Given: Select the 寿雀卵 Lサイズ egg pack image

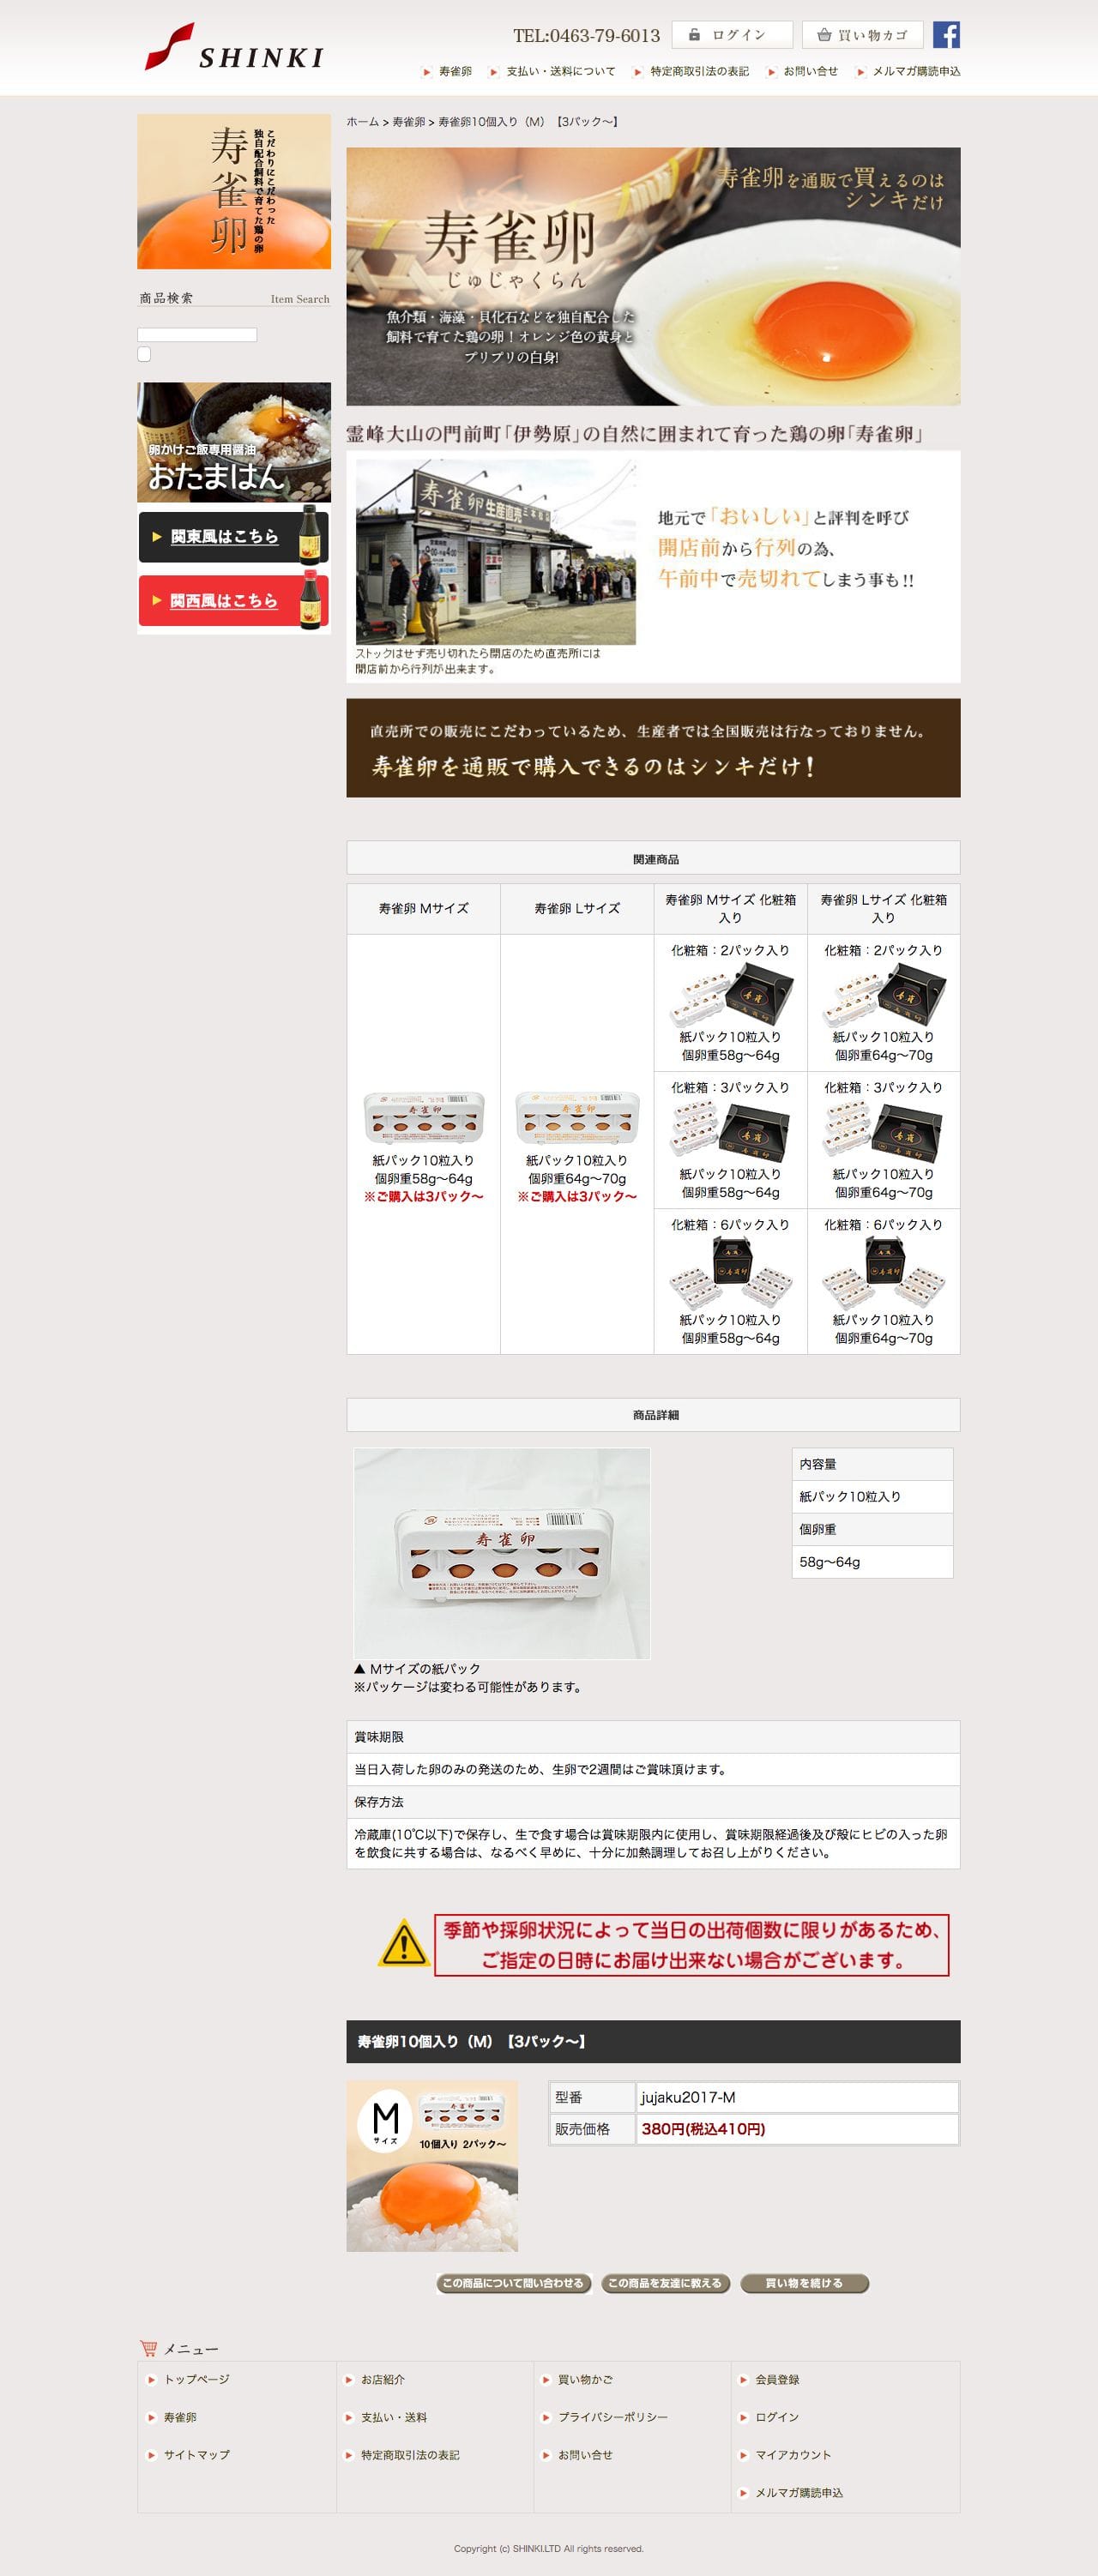Looking at the screenshot, I should tap(577, 1117).
